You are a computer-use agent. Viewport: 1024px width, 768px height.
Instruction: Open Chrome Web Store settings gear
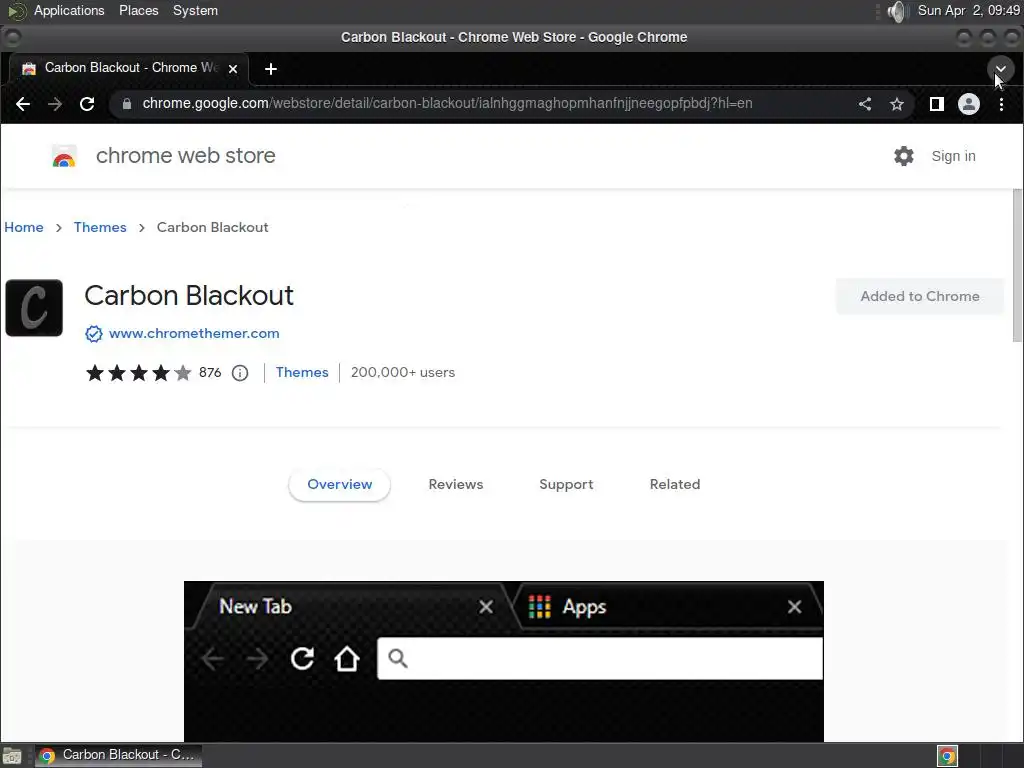tap(904, 156)
